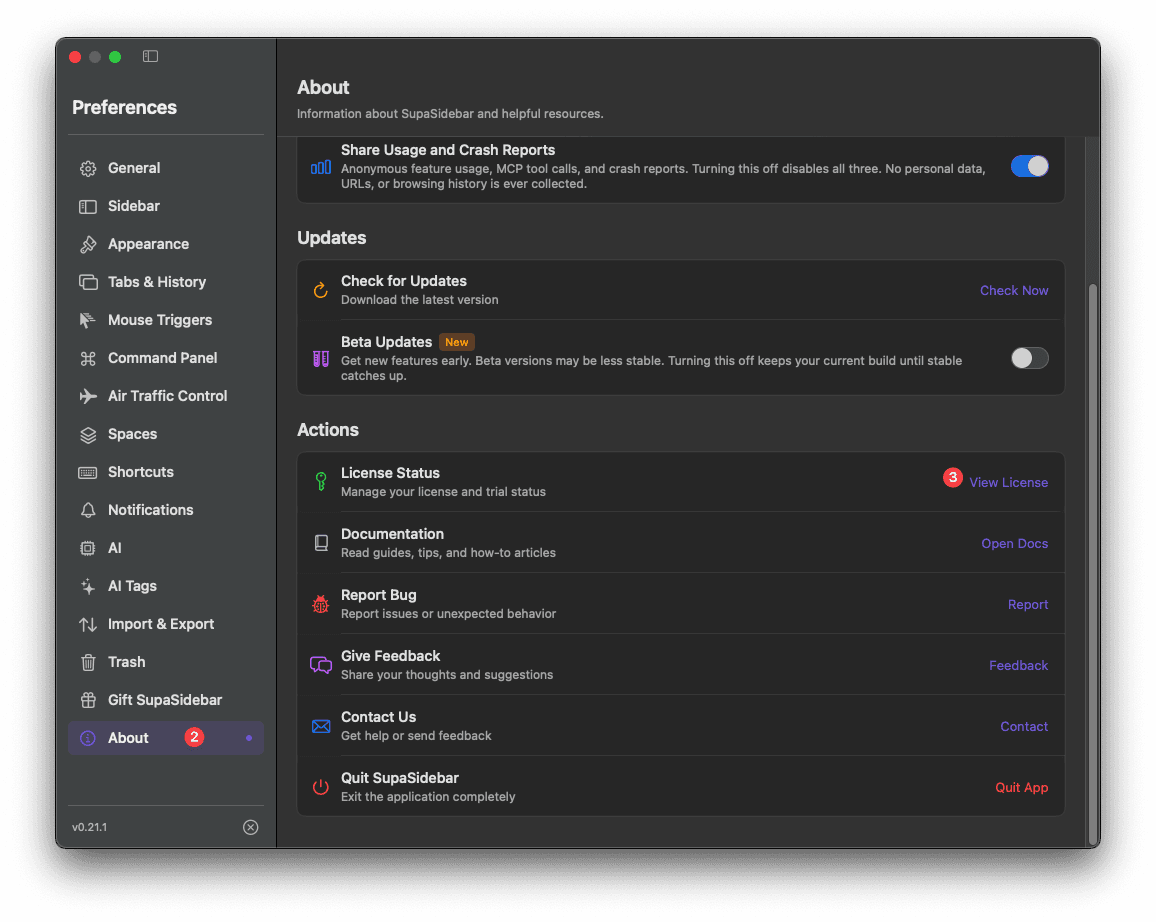Click the Notifications bell icon
The height and width of the screenshot is (922, 1156).
[x=88, y=510]
